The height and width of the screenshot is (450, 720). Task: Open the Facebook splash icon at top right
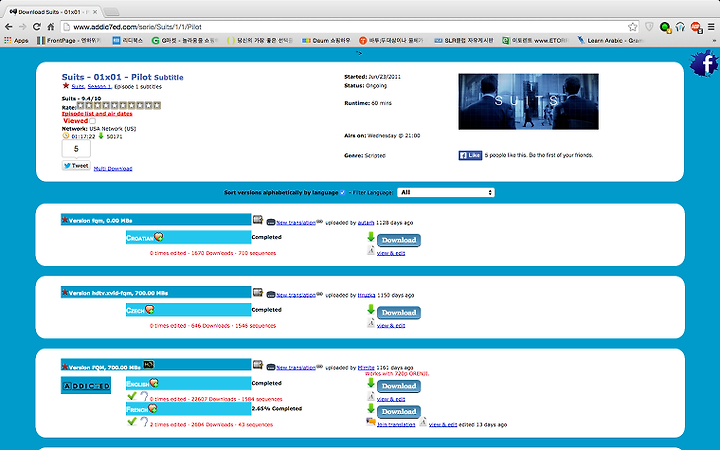[x=704, y=64]
